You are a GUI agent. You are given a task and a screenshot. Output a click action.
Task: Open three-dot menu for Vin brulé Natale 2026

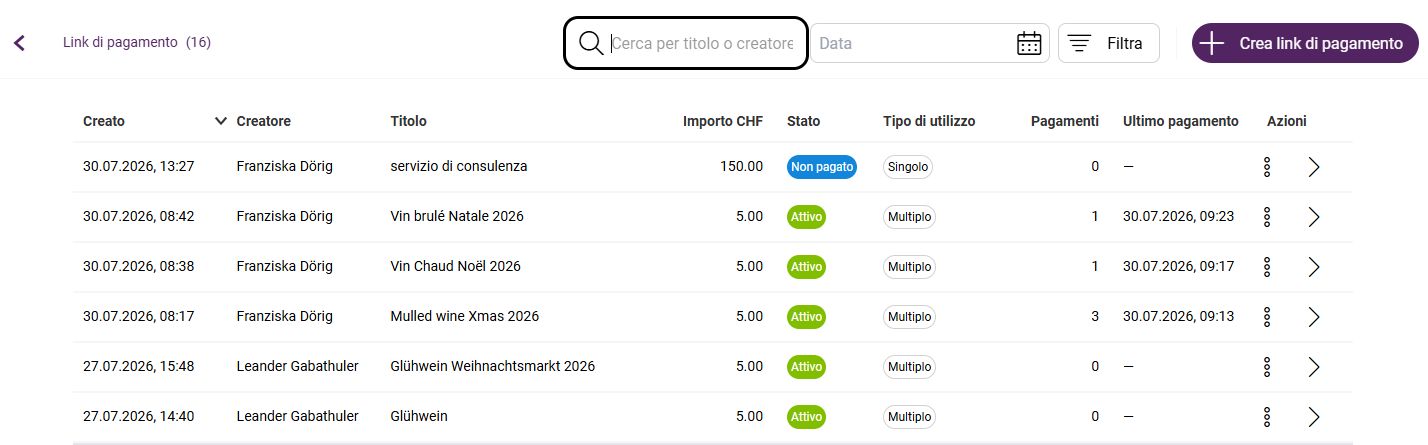click(1267, 217)
